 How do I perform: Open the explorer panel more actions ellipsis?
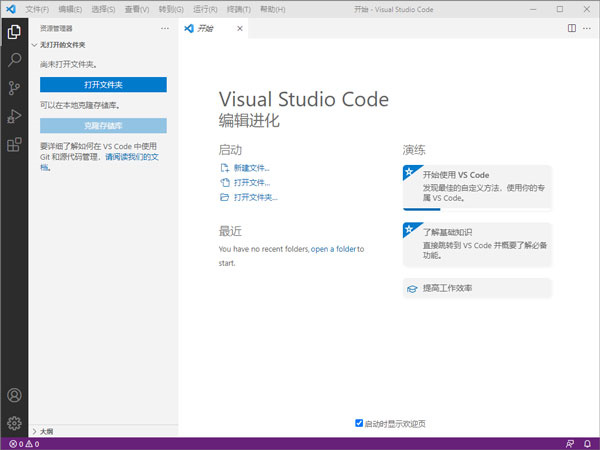coord(165,29)
